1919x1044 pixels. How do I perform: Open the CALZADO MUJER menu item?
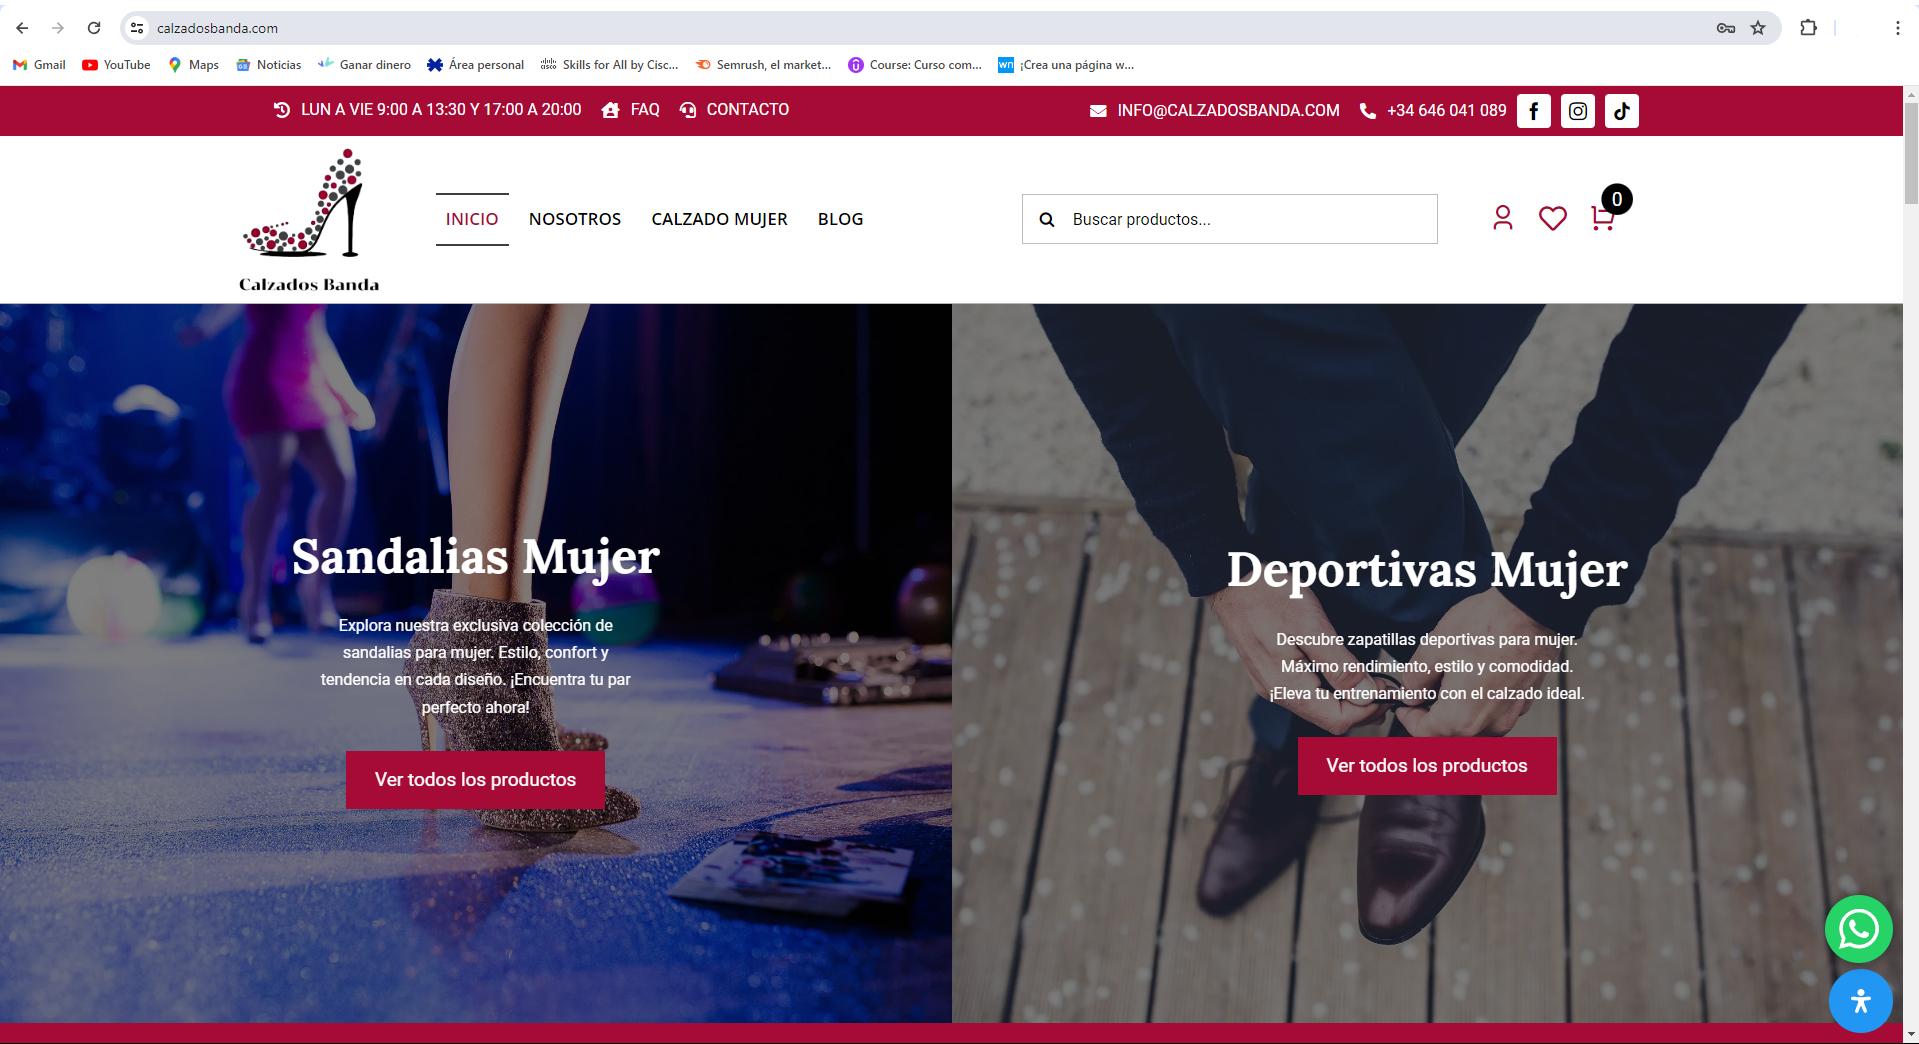click(x=719, y=219)
